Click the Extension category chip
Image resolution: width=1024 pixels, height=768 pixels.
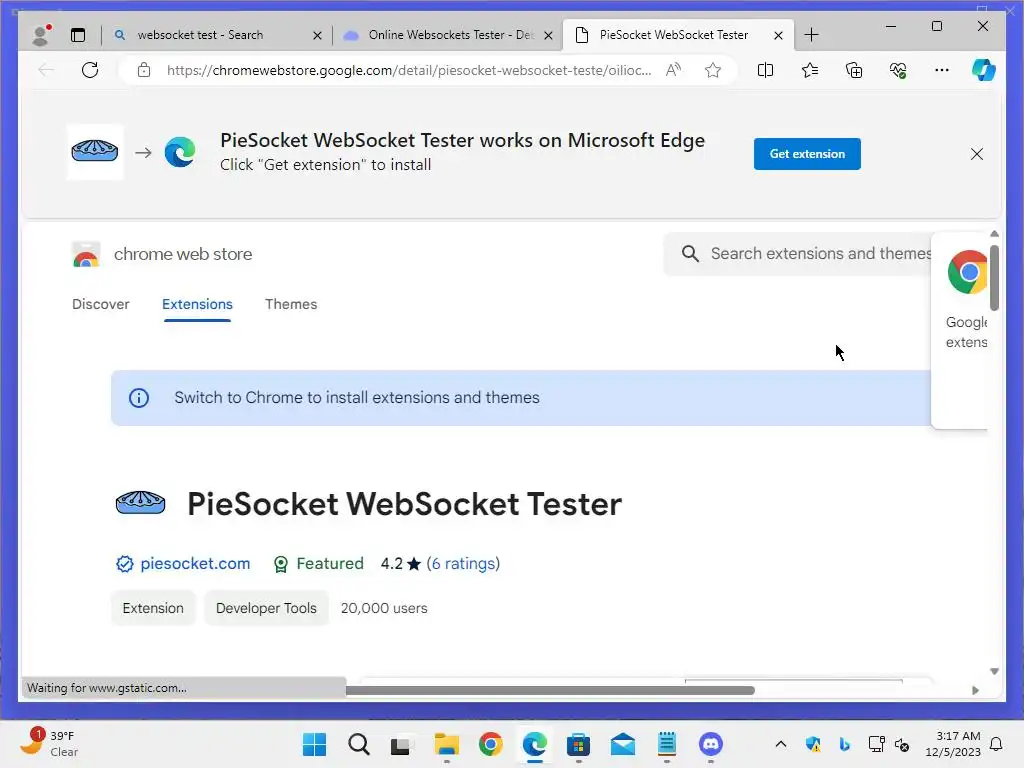coord(153,608)
